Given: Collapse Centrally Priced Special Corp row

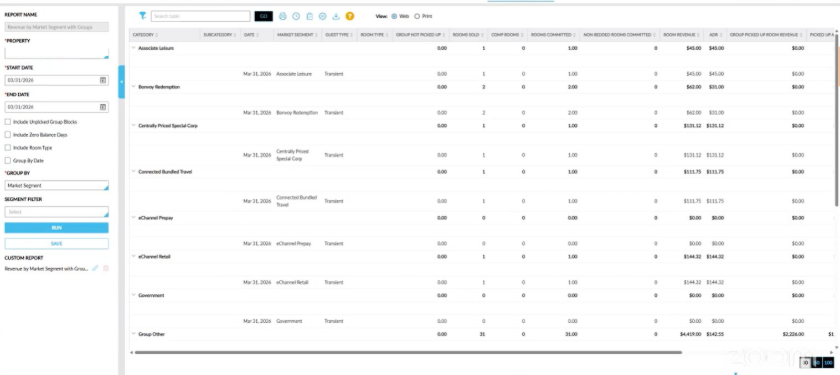Looking at the screenshot, I should click(x=134, y=125).
